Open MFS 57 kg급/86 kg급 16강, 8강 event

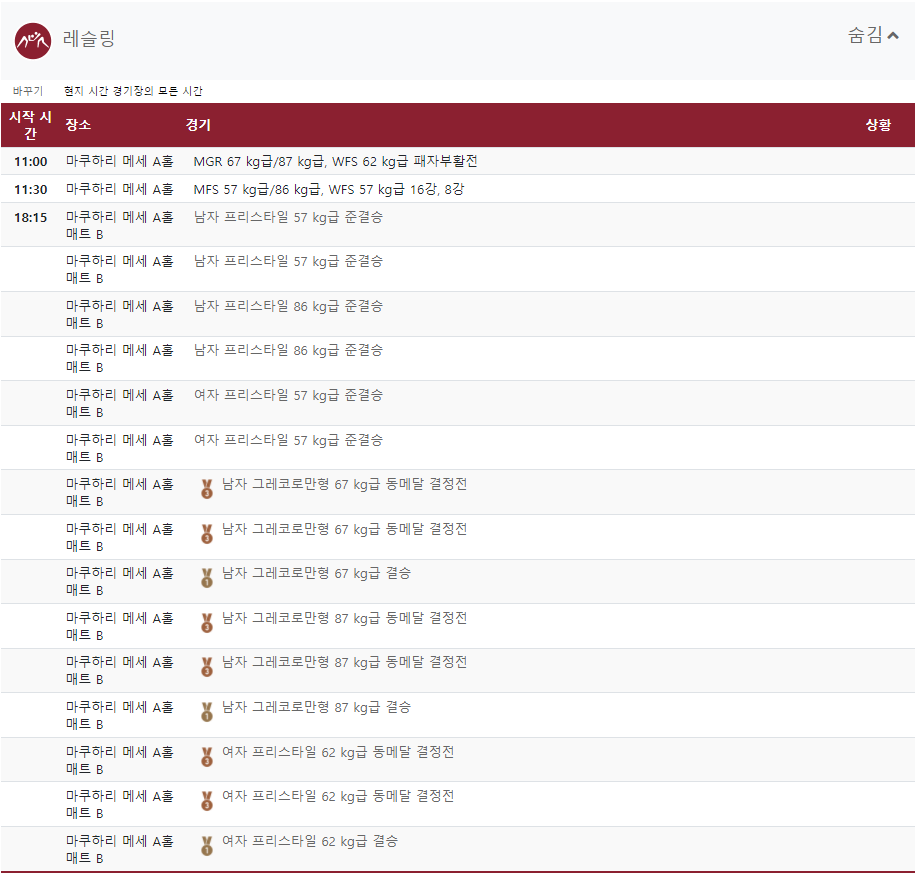pyautogui.click(x=329, y=189)
